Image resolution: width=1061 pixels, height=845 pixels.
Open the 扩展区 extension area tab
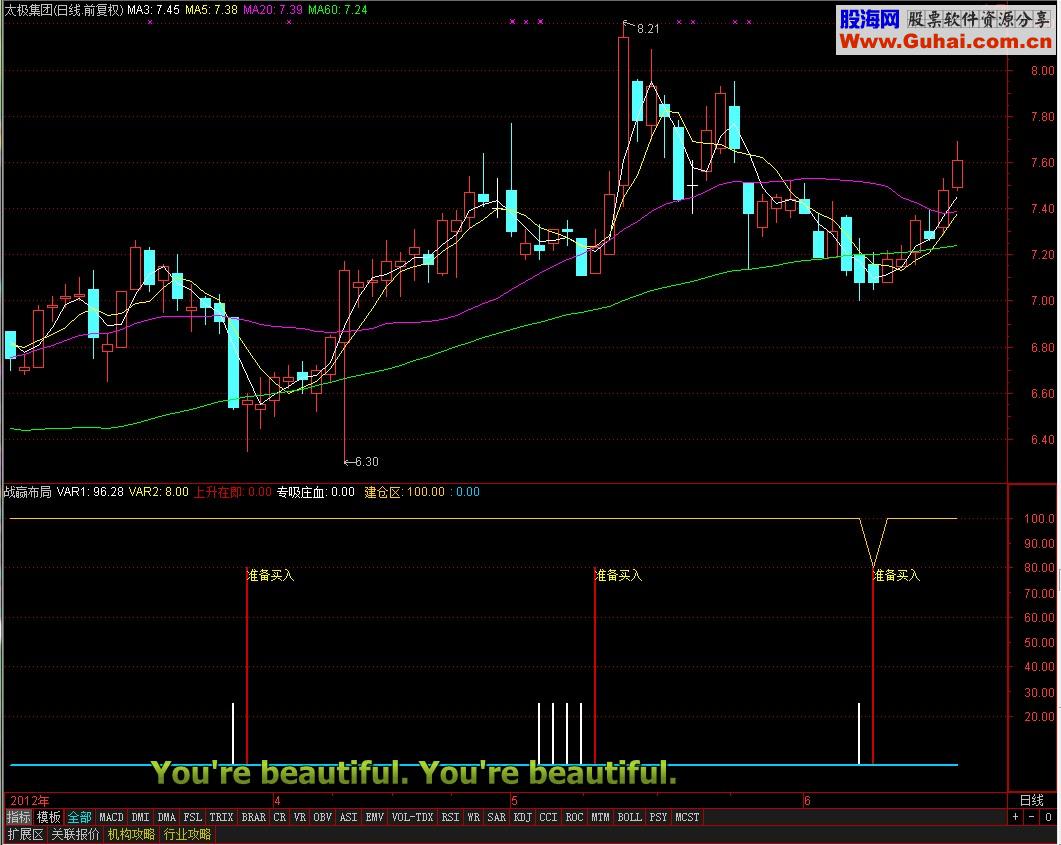(26, 835)
